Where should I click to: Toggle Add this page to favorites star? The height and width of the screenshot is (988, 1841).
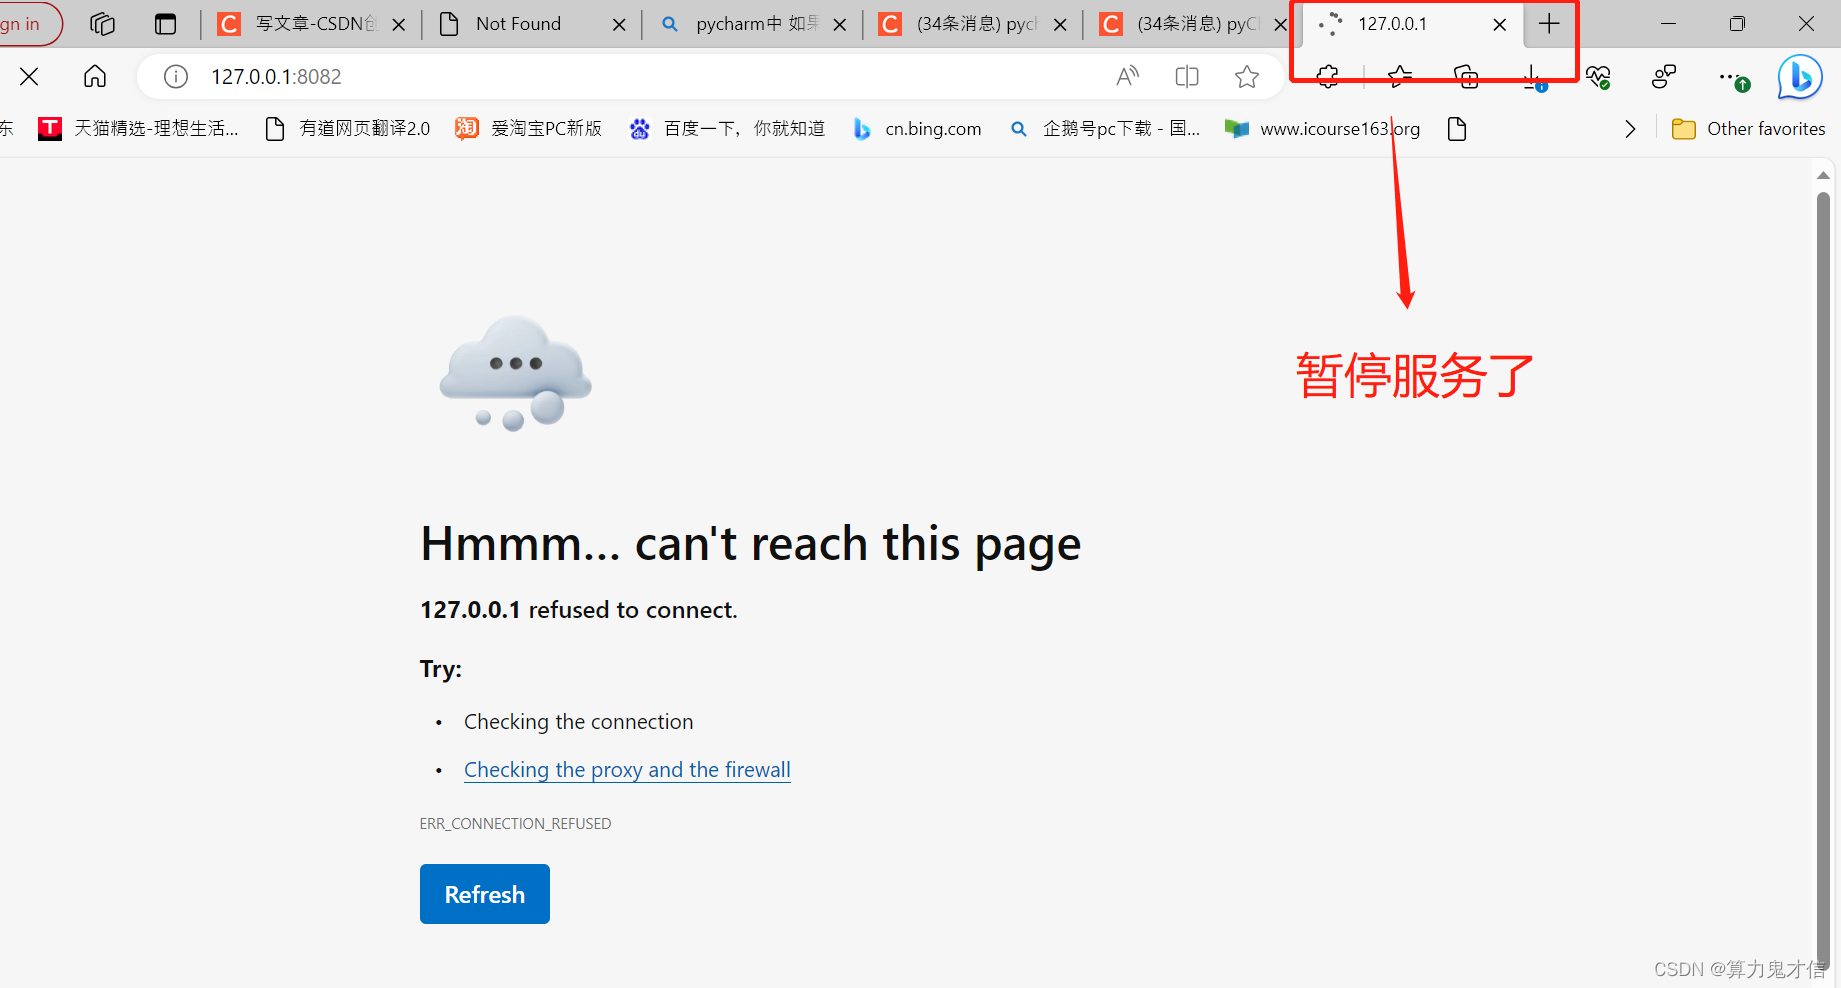point(1246,76)
